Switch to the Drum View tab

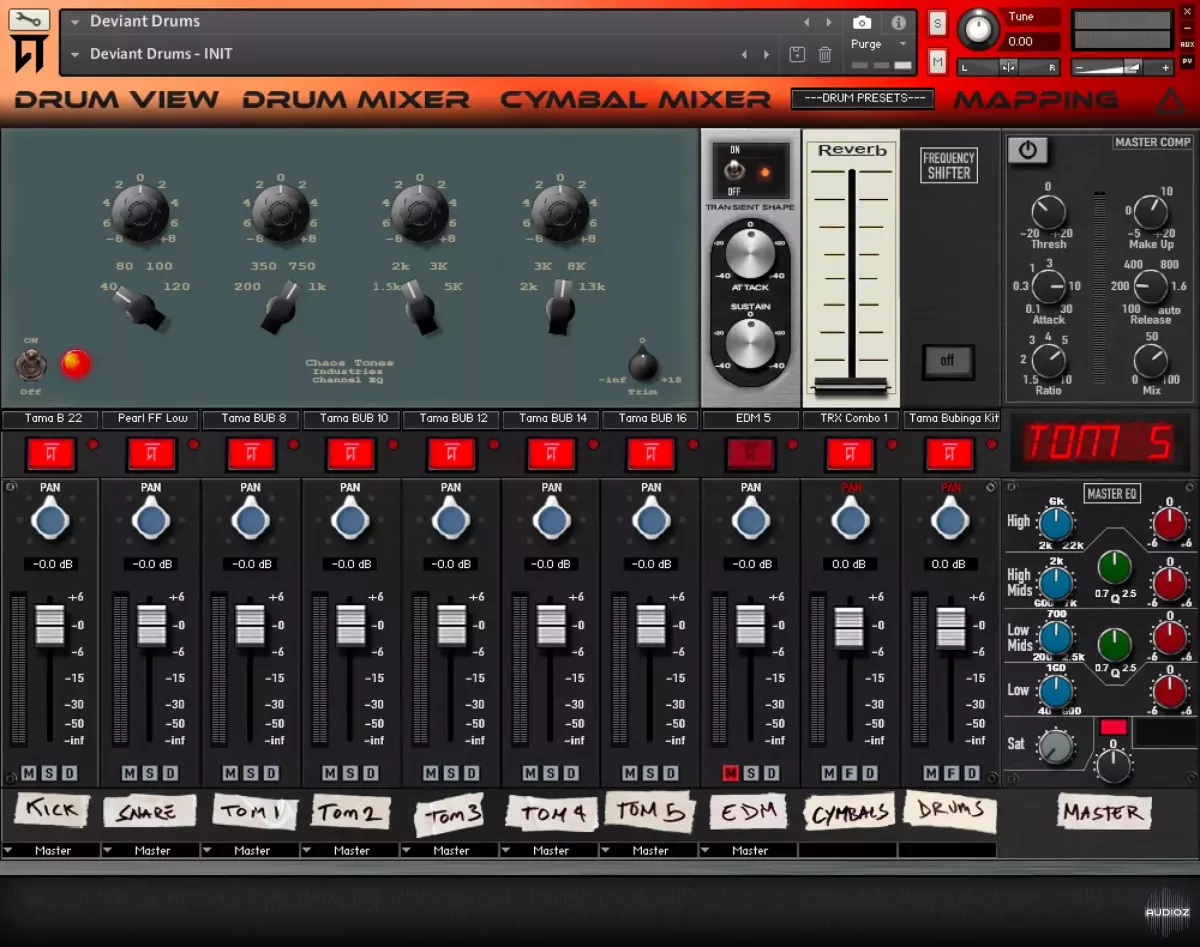click(116, 100)
